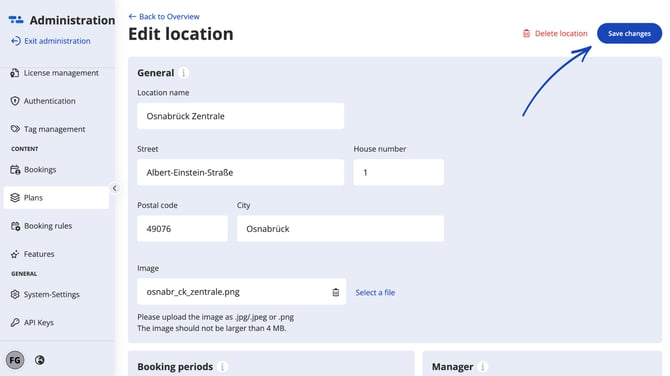Click the Plans layers icon

(15, 197)
